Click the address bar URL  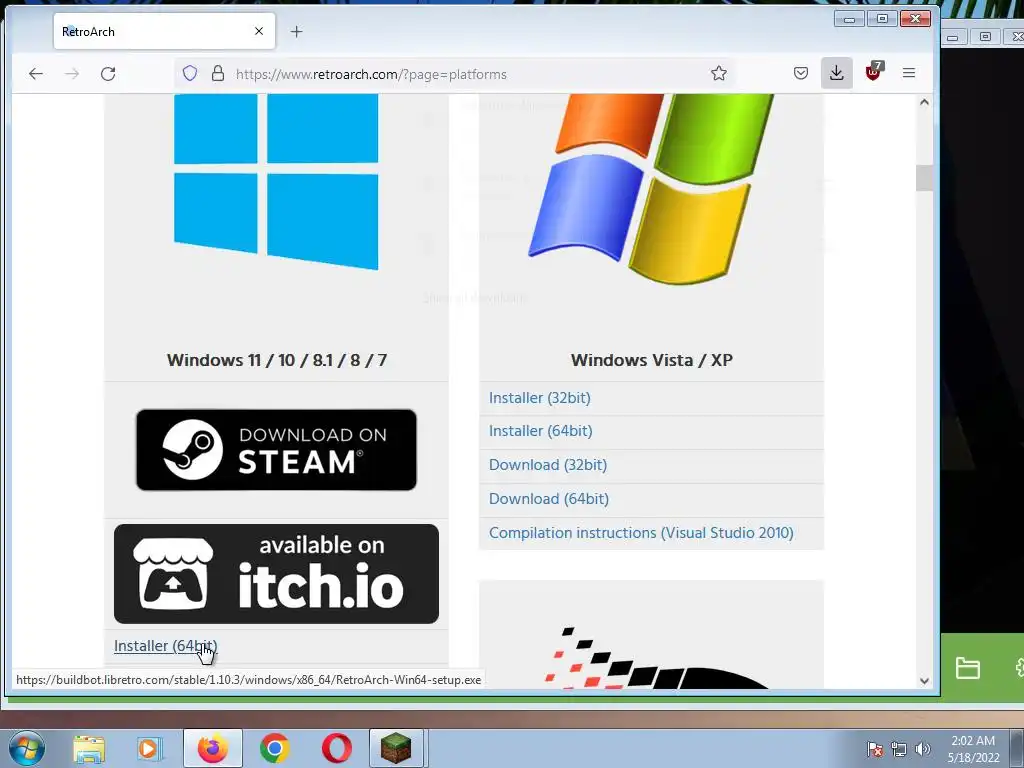(371, 74)
